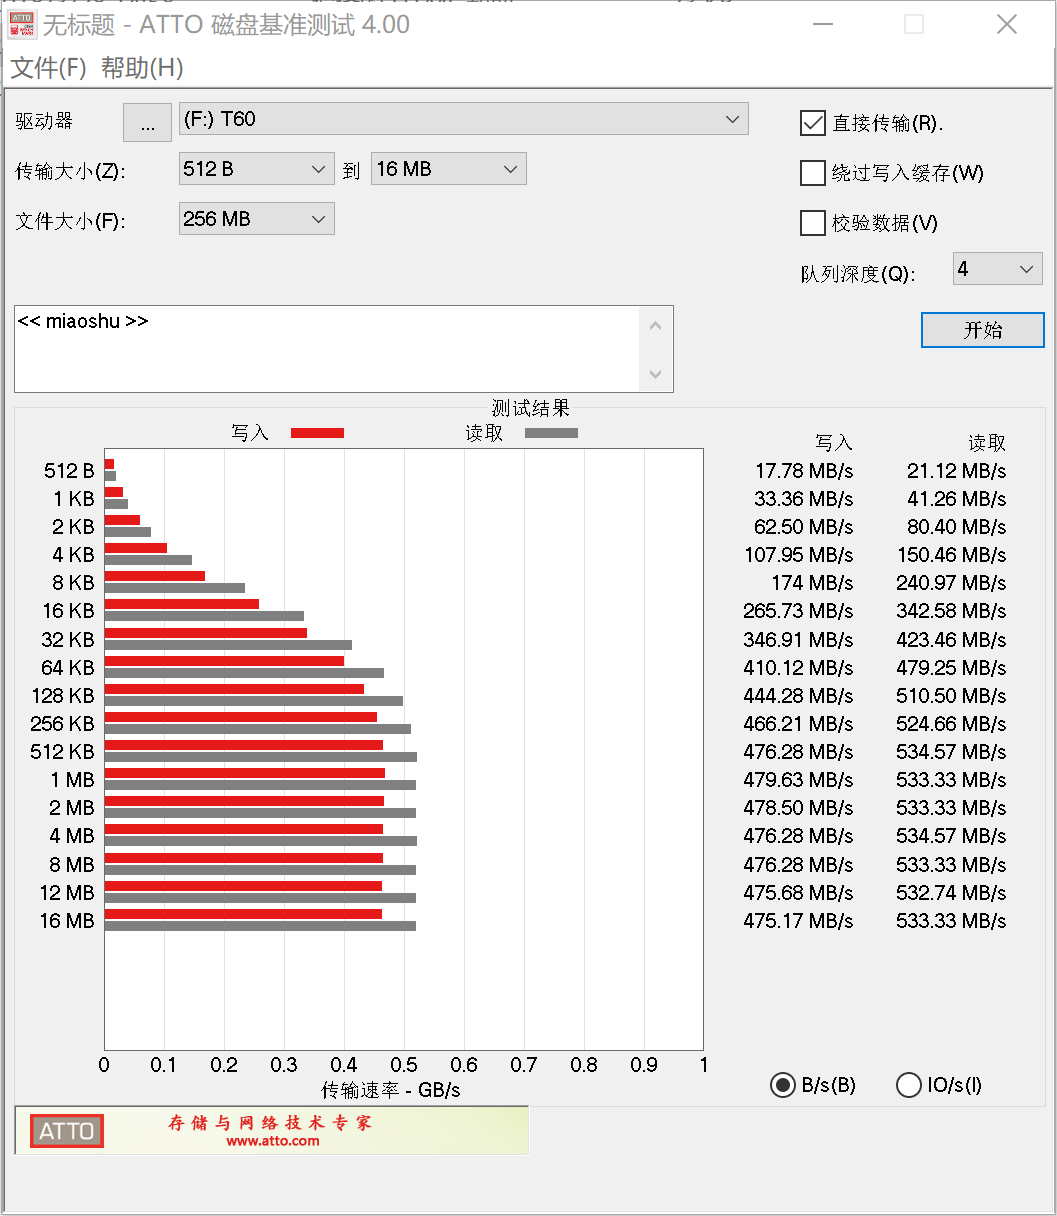Click the gray 读取 legend swatch
This screenshot has width=1057, height=1216.
click(x=551, y=433)
